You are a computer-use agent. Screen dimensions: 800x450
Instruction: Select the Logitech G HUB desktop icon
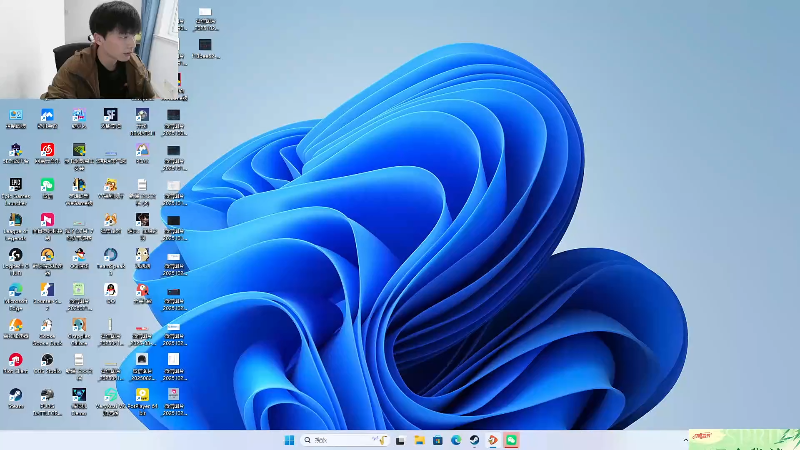click(15, 256)
